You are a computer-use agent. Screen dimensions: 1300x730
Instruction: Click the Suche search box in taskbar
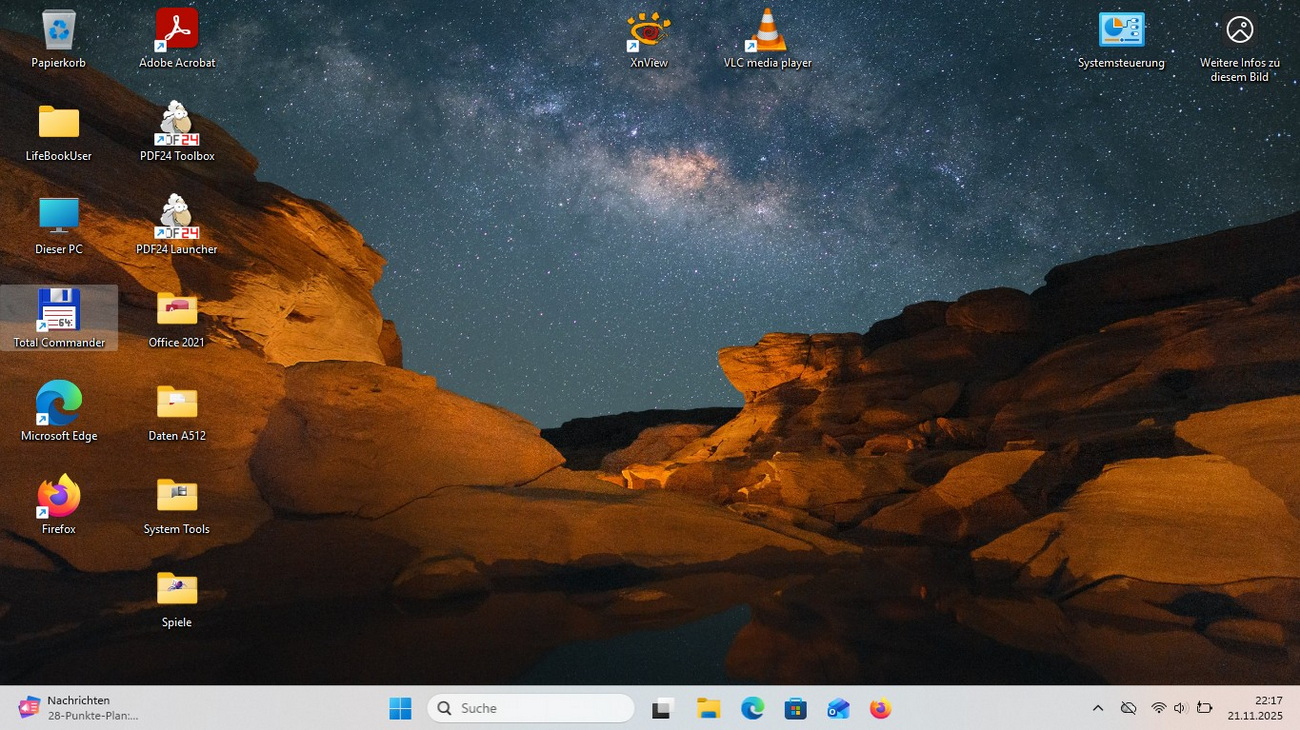click(531, 708)
